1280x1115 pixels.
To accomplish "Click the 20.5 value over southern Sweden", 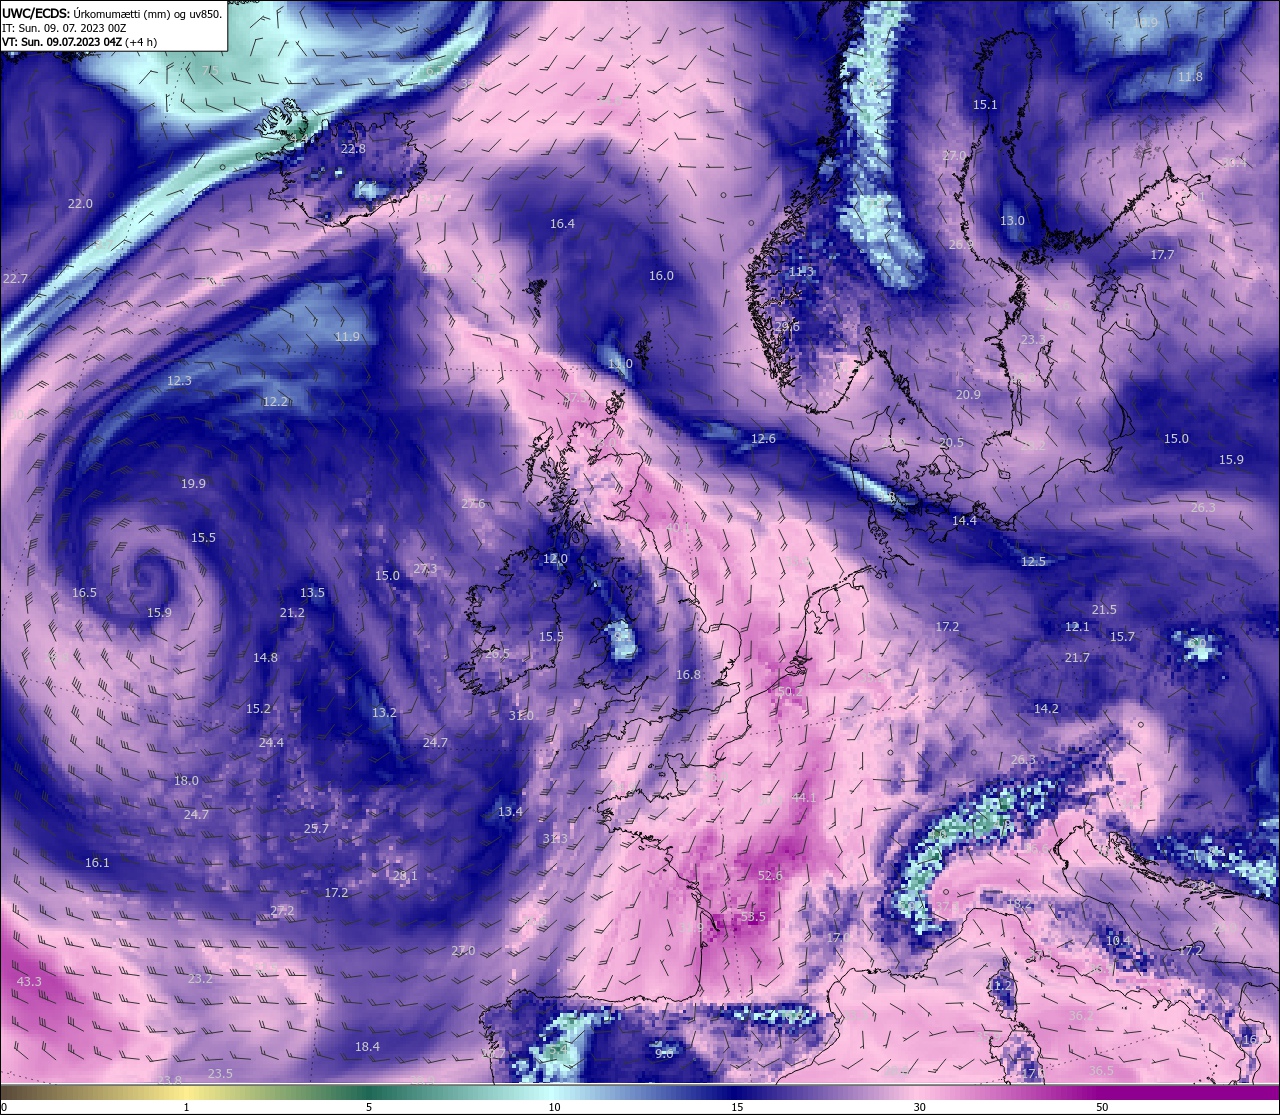I will [951, 442].
